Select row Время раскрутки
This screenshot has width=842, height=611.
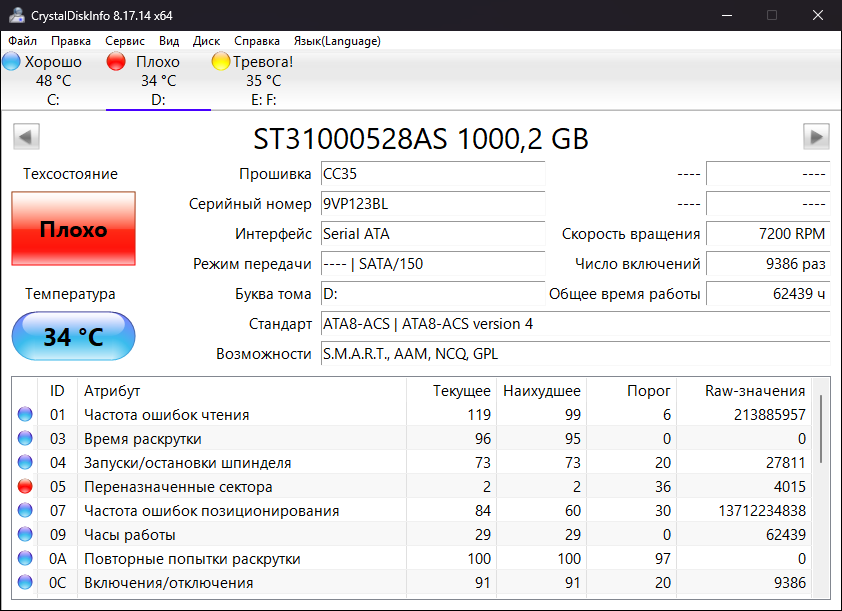pos(412,438)
